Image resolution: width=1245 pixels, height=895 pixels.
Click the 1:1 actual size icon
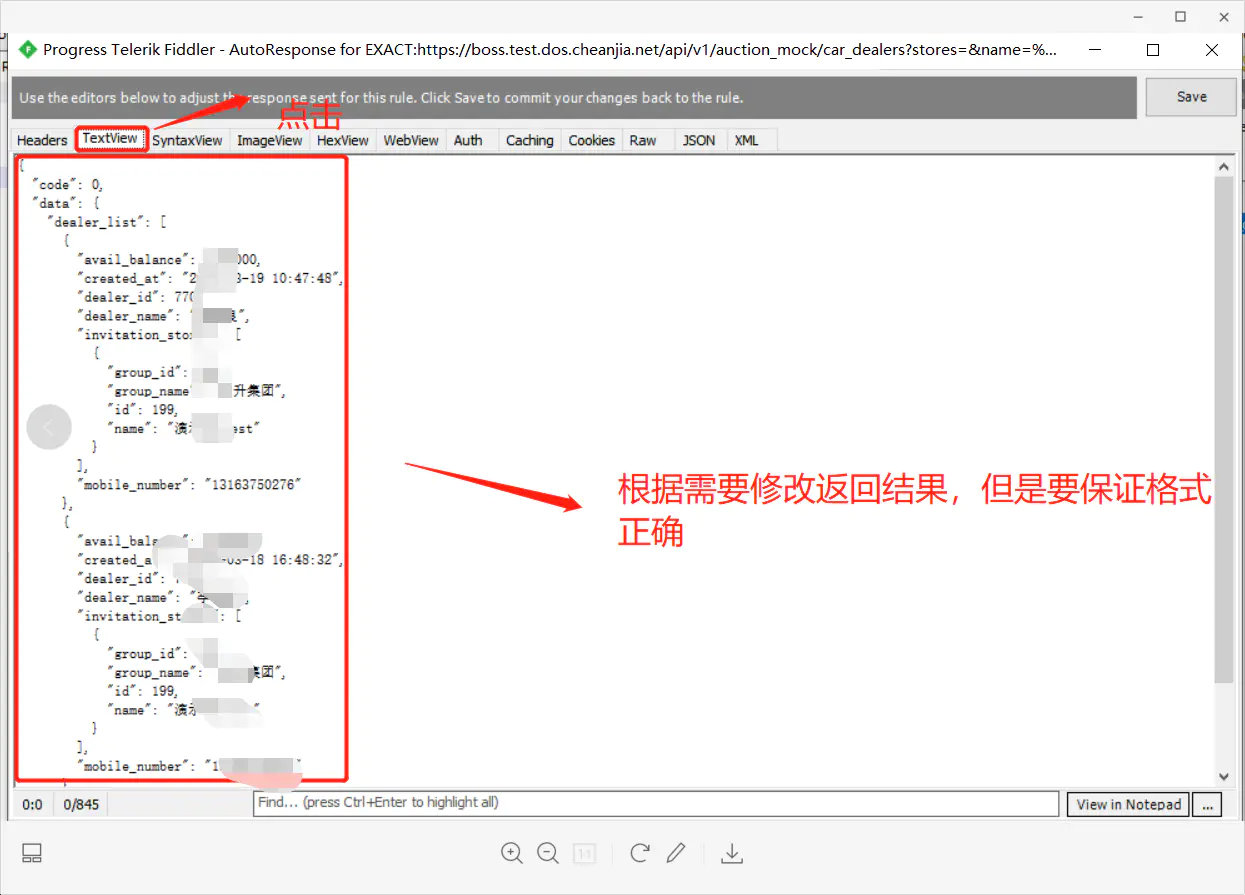tap(584, 853)
